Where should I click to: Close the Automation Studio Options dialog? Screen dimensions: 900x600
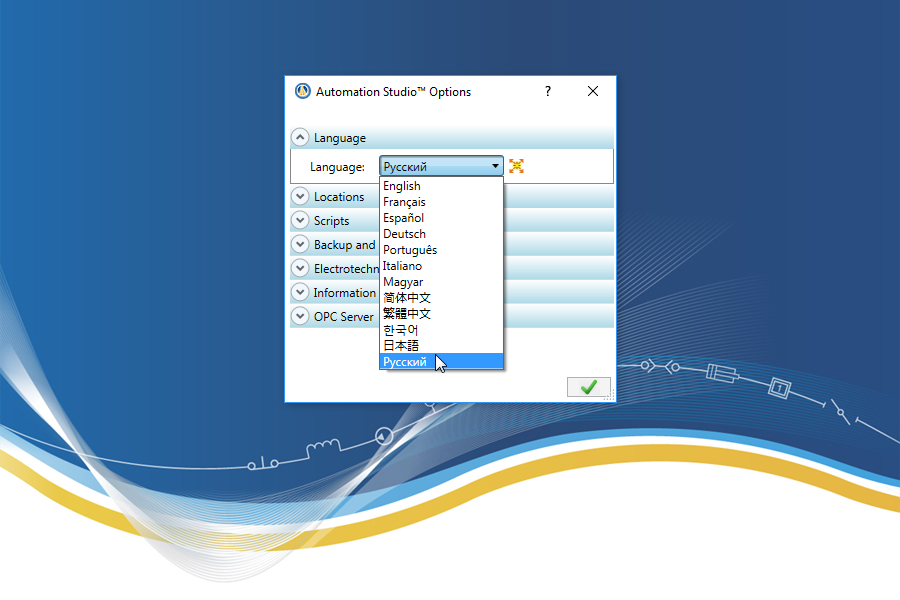[593, 91]
